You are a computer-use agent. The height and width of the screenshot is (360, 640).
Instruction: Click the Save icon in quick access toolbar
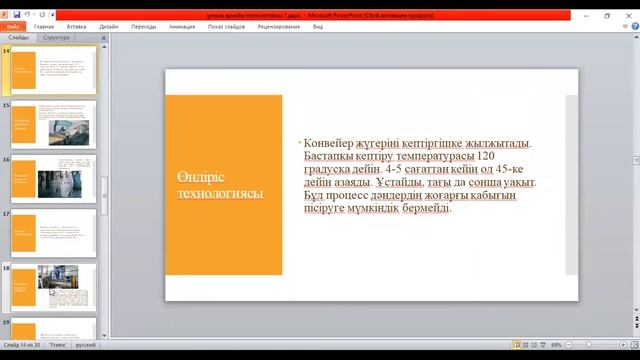pyautogui.click(x=16, y=15)
